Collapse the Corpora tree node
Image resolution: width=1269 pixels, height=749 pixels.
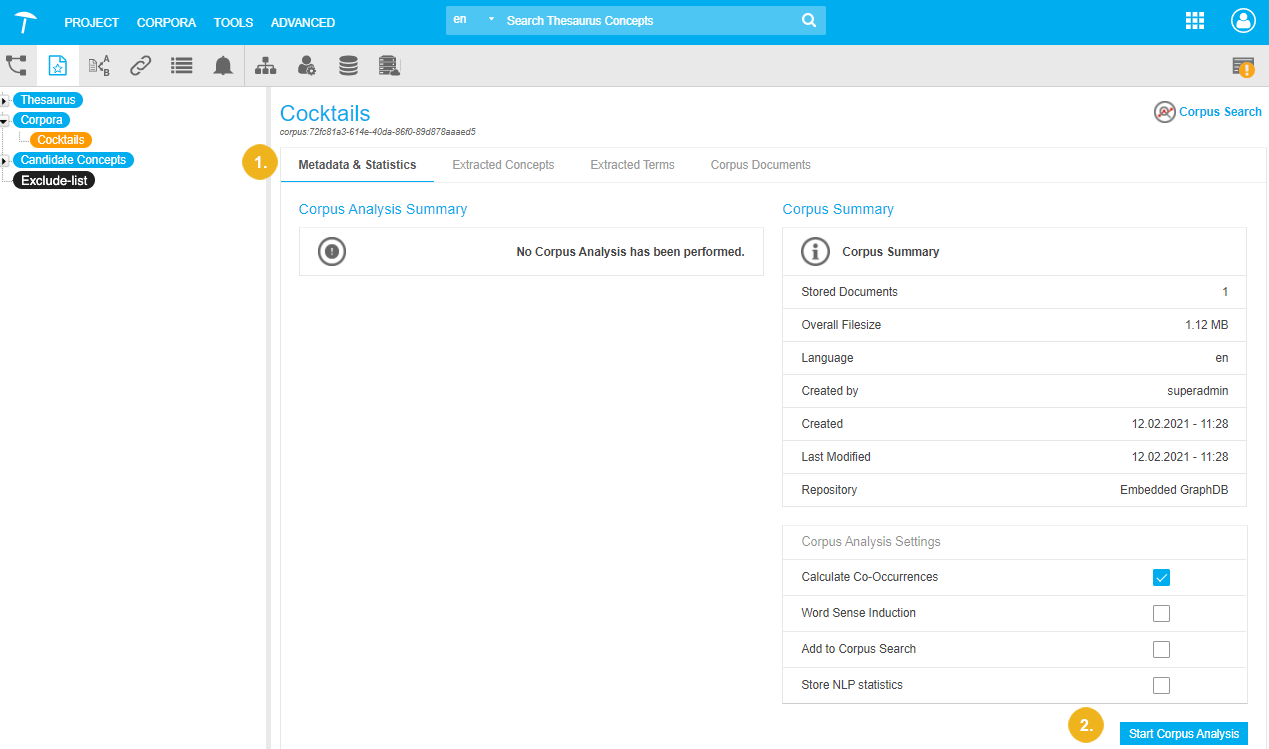[5, 120]
